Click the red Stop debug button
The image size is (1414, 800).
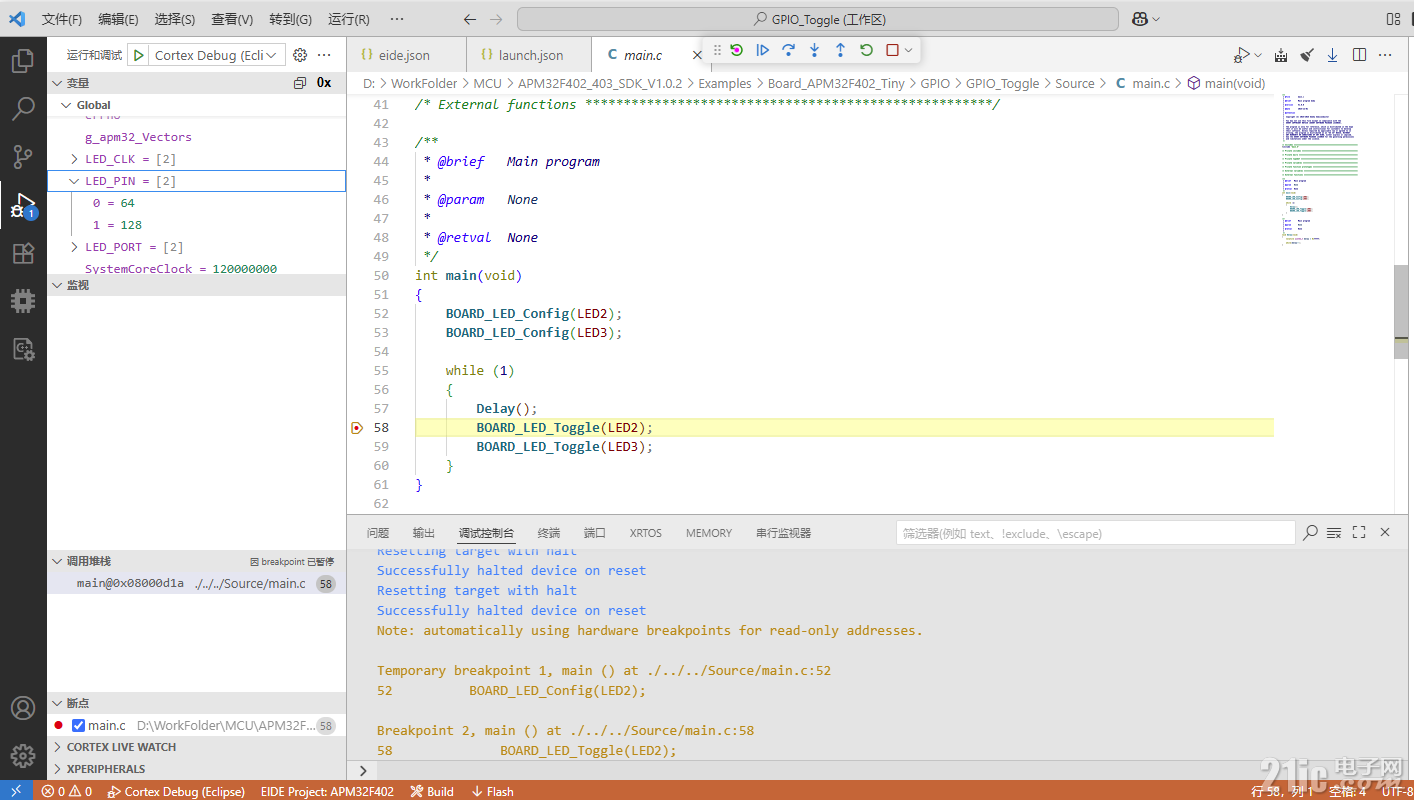(892, 50)
